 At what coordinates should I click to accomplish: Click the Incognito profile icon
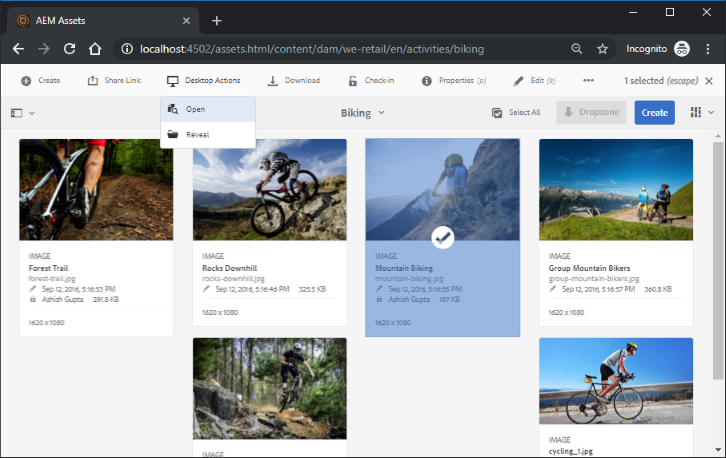[682, 49]
